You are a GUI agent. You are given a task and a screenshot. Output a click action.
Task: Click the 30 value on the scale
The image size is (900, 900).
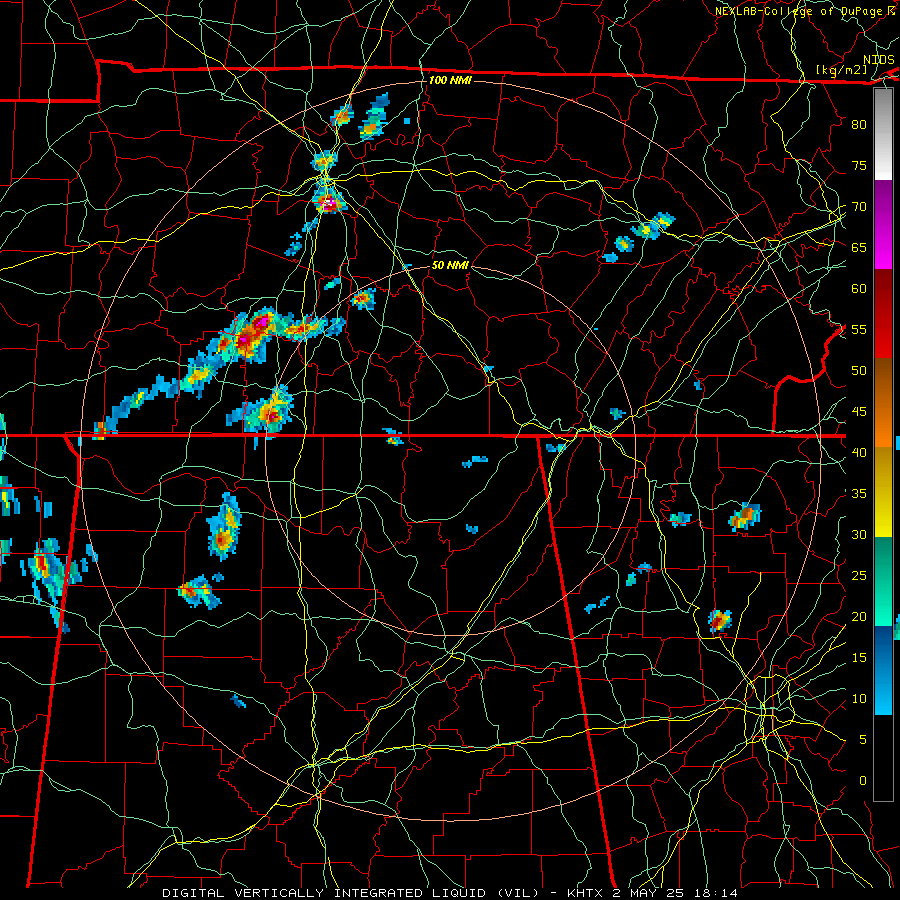tap(859, 534)
